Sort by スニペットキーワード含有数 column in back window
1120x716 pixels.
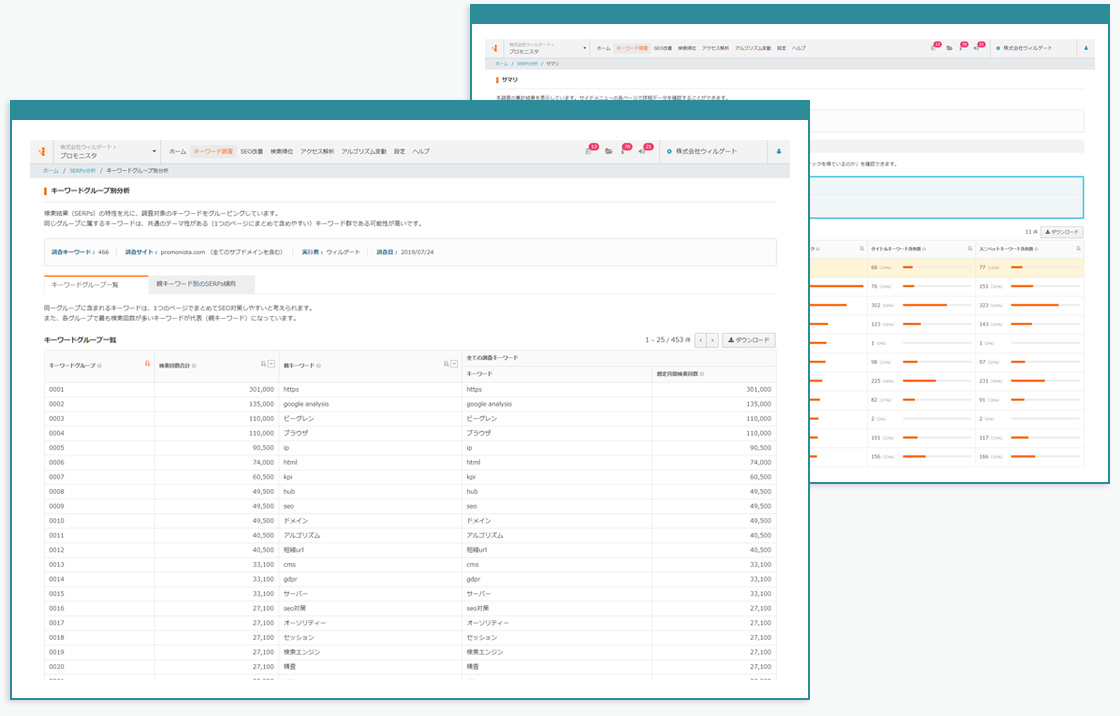pos(1078,249)
